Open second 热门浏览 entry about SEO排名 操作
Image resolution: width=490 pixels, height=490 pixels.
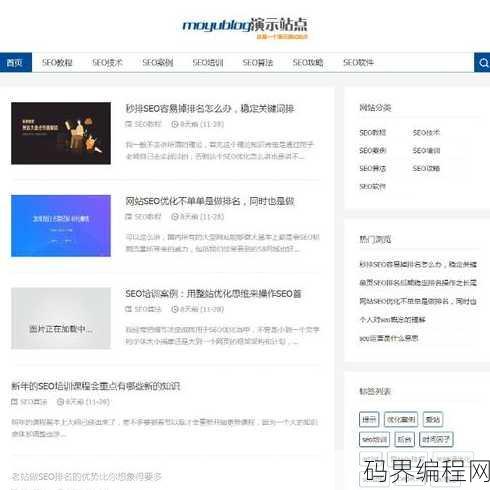pyautogui.click(x=418, y=283)
